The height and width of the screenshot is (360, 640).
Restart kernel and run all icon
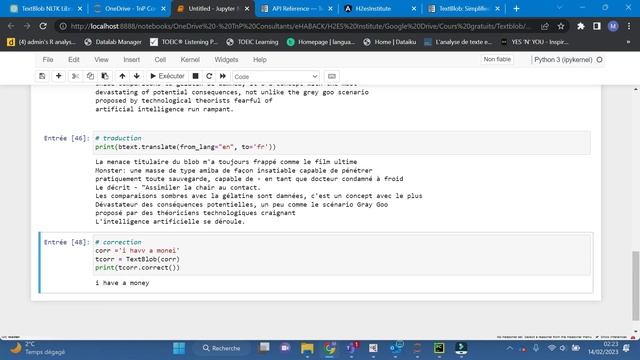[223, 76]
